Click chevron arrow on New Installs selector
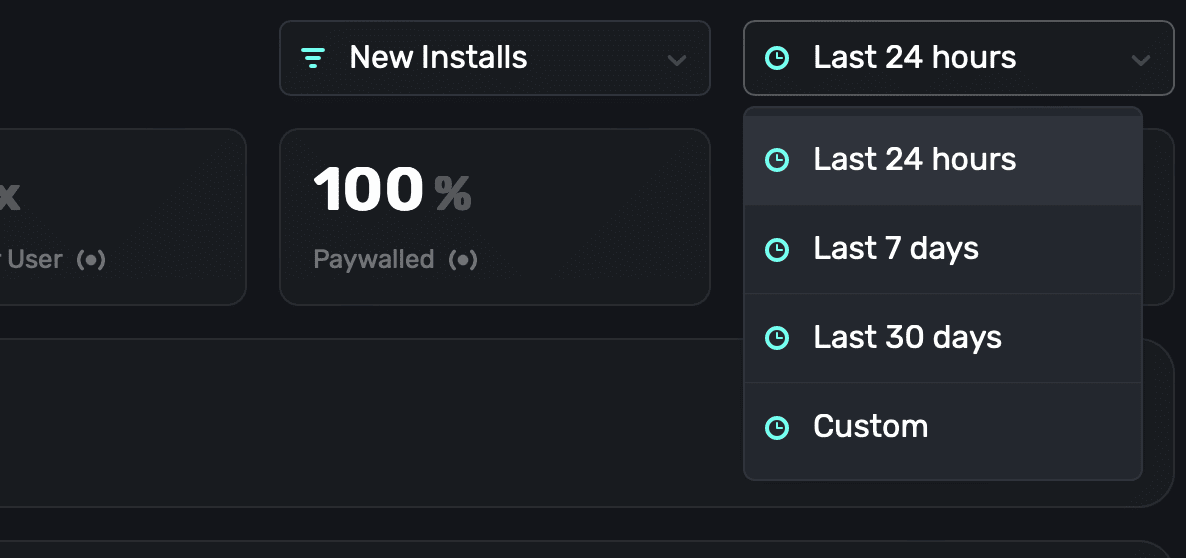This screenshot has height=558, width=1186. coord(677,60)
